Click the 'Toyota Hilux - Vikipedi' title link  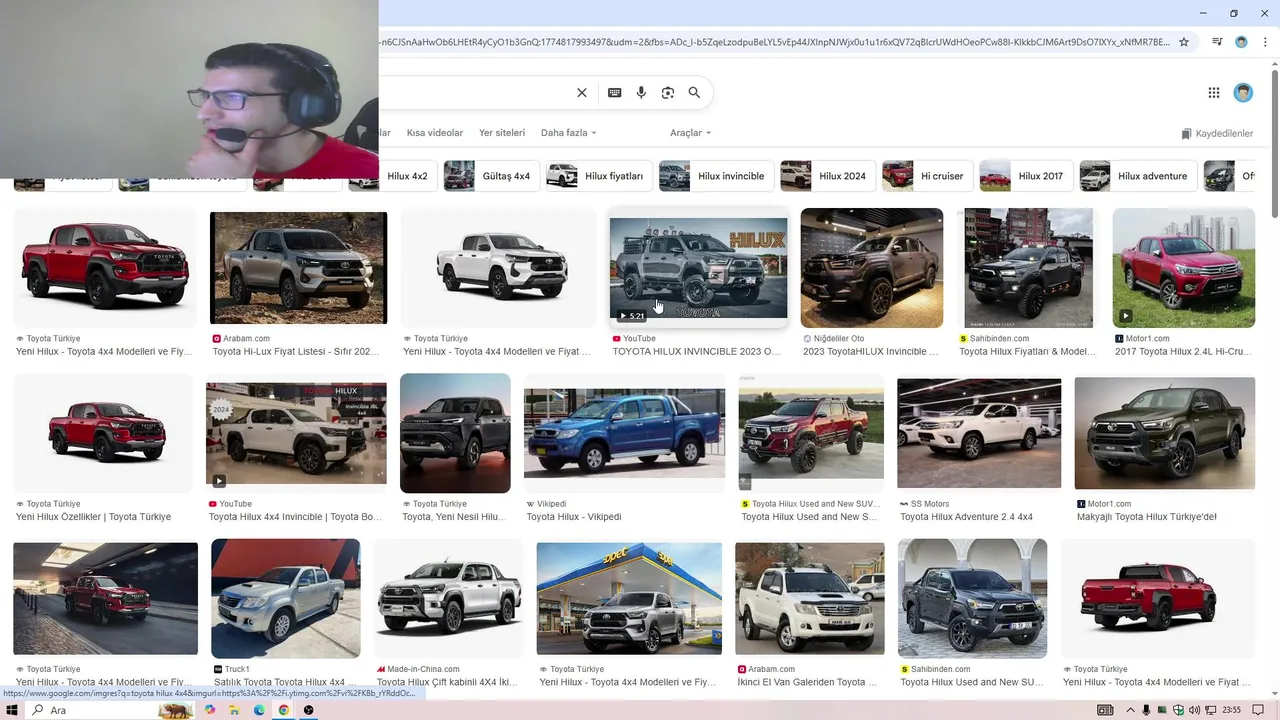(x=574, y=517)
